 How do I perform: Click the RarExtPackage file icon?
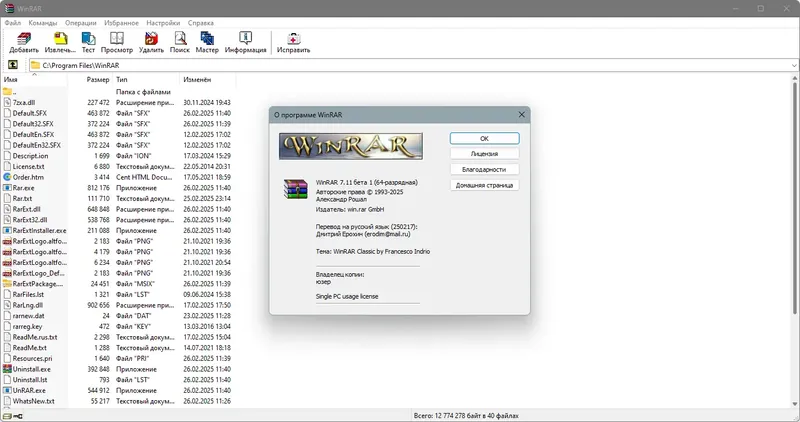click(7, 284)
